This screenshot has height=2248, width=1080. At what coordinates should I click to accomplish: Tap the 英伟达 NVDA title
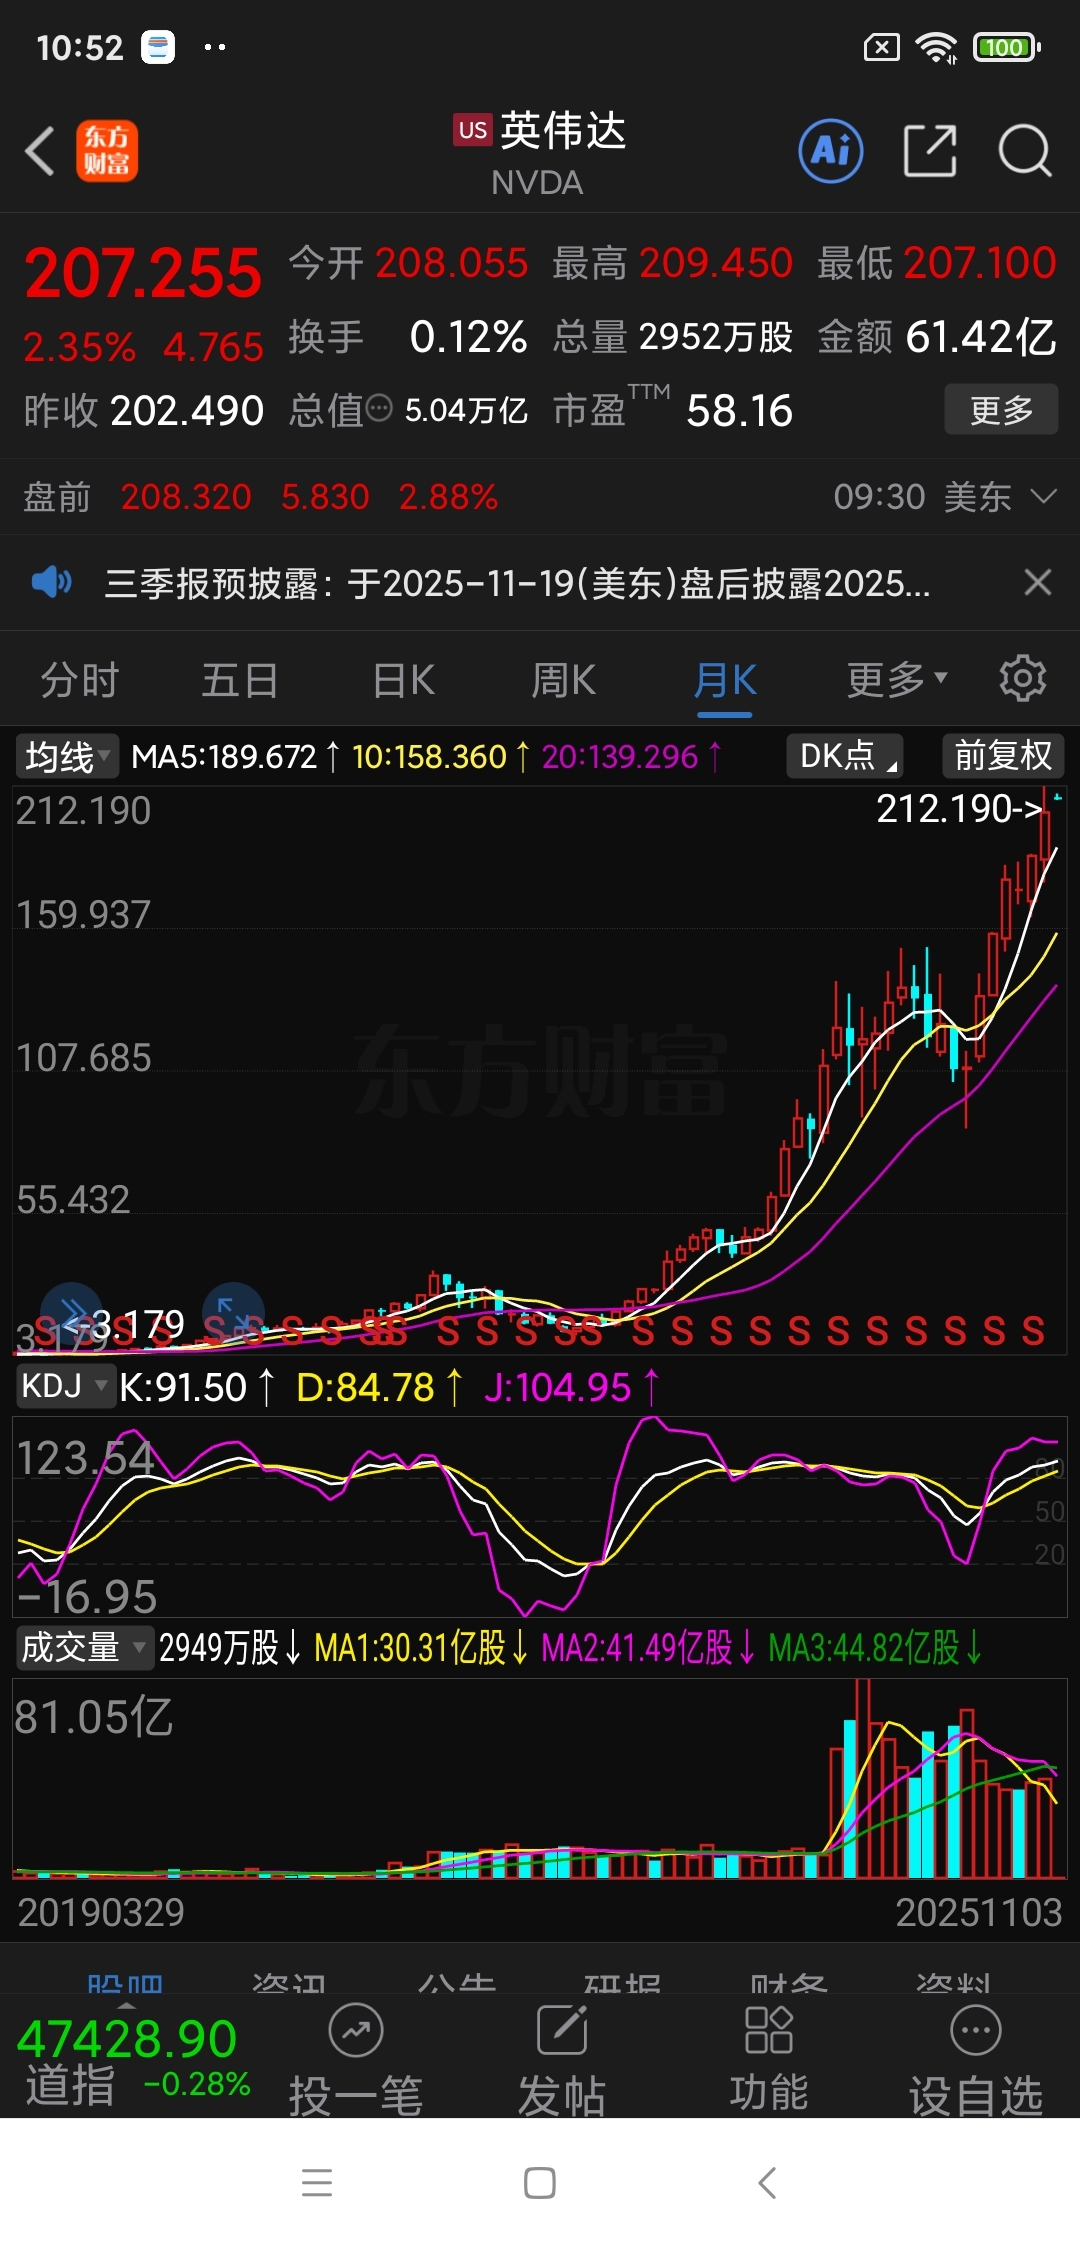coord(540,152)
